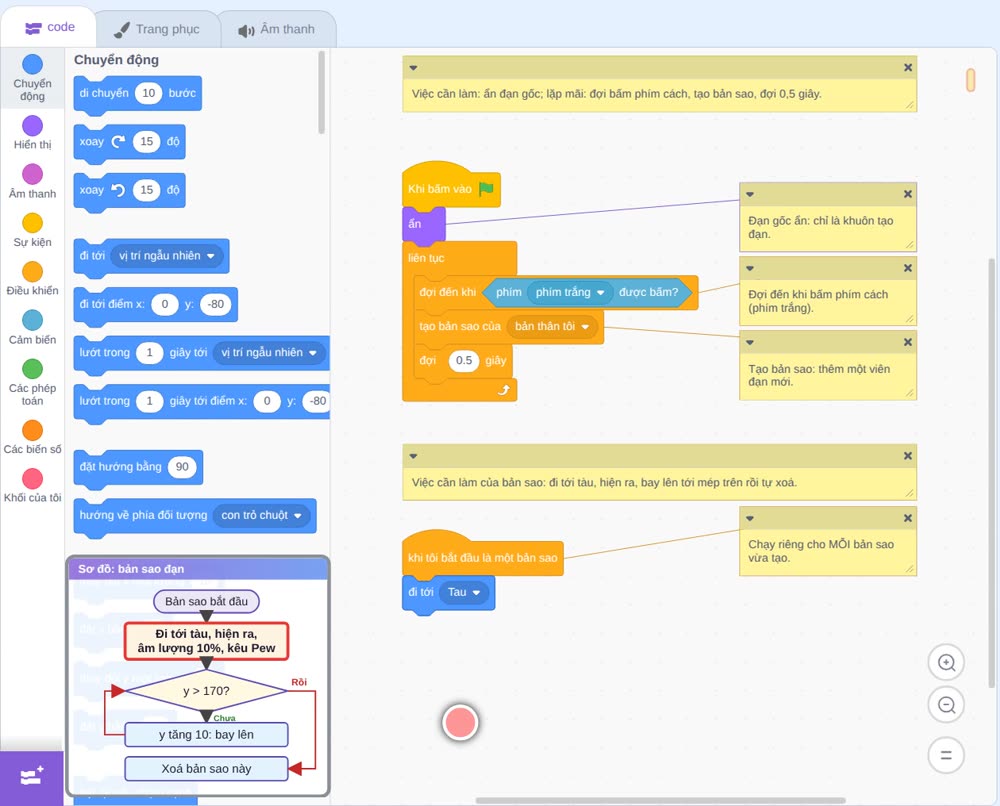Open the Trang phục tab
Image resolution: width=1000 pixels, height=806 pixels.
click(156, 29)
